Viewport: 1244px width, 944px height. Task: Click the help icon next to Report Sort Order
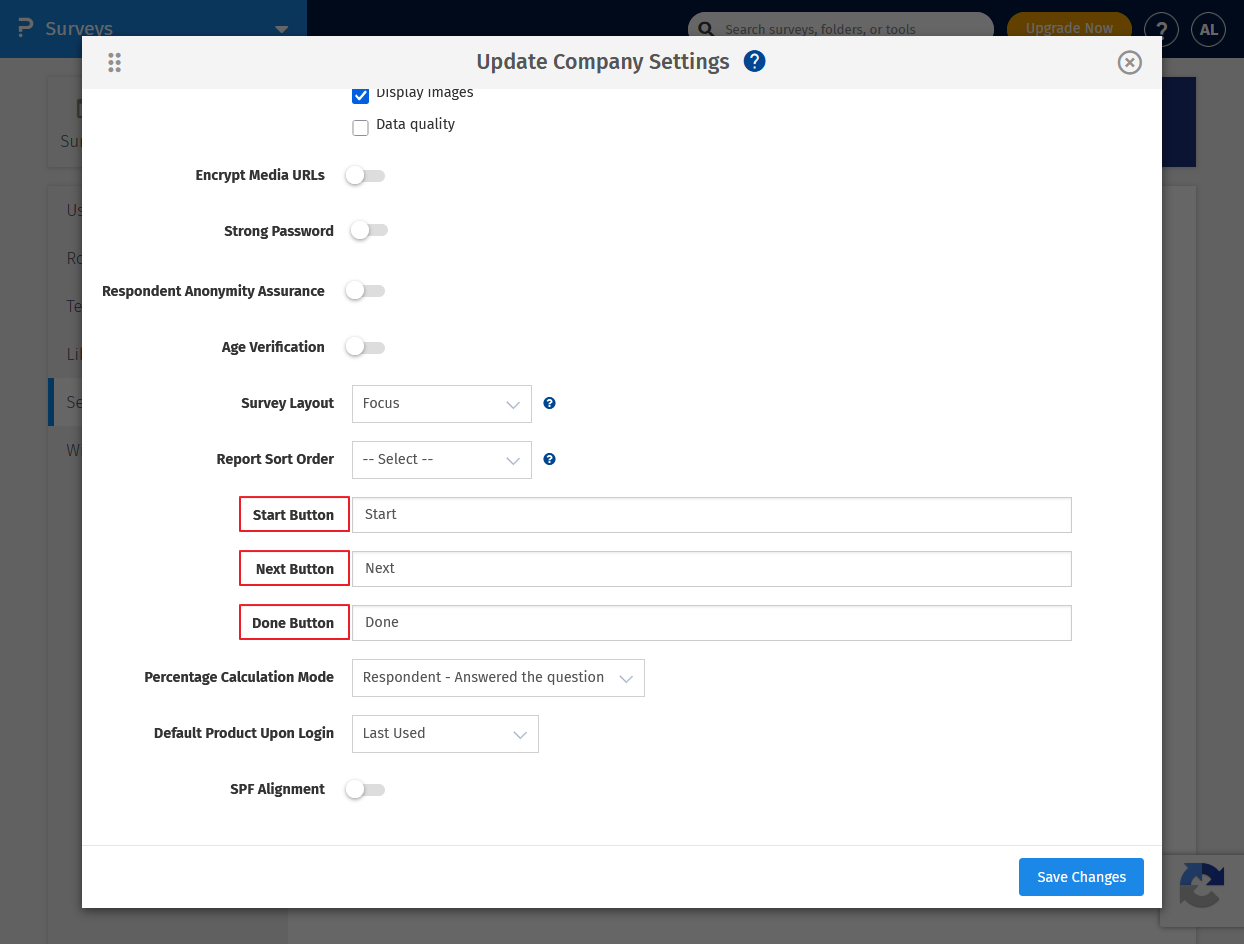549,459
